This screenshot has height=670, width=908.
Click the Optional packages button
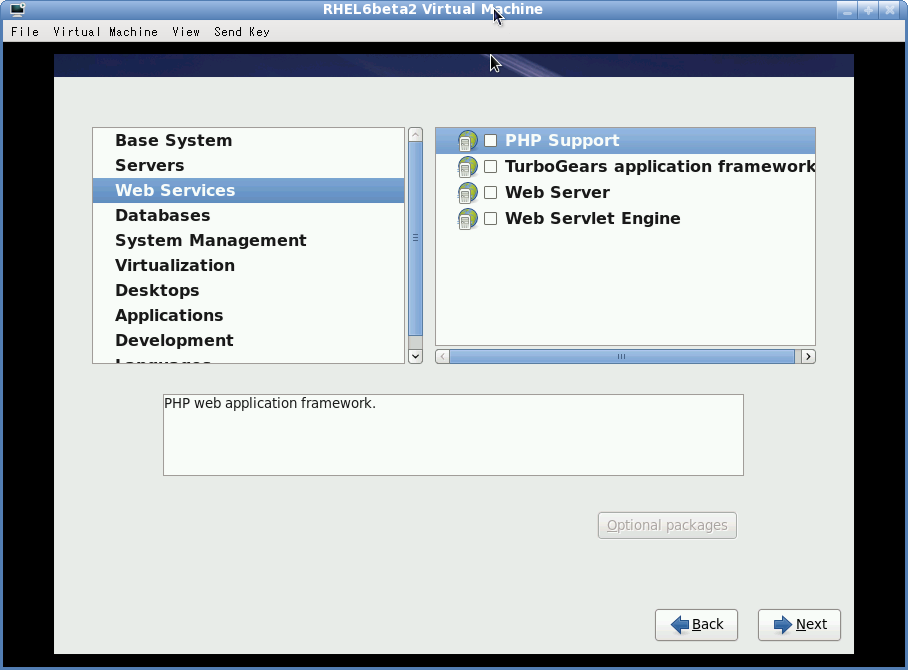[667, 525]
